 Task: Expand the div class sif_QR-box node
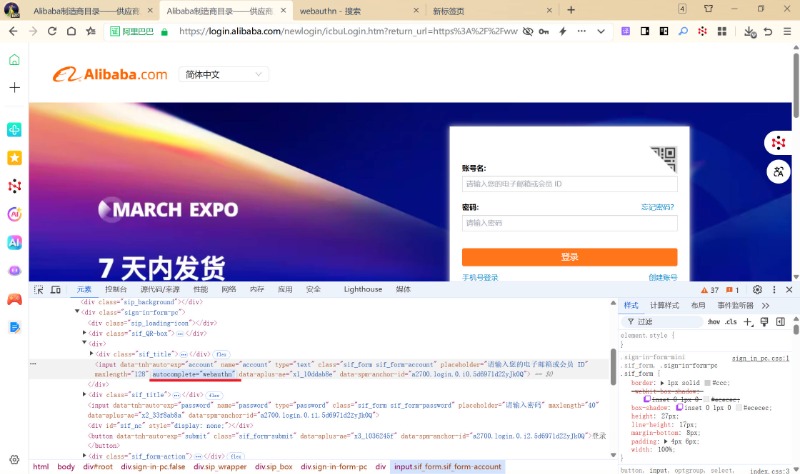click(x=85, y=333)
